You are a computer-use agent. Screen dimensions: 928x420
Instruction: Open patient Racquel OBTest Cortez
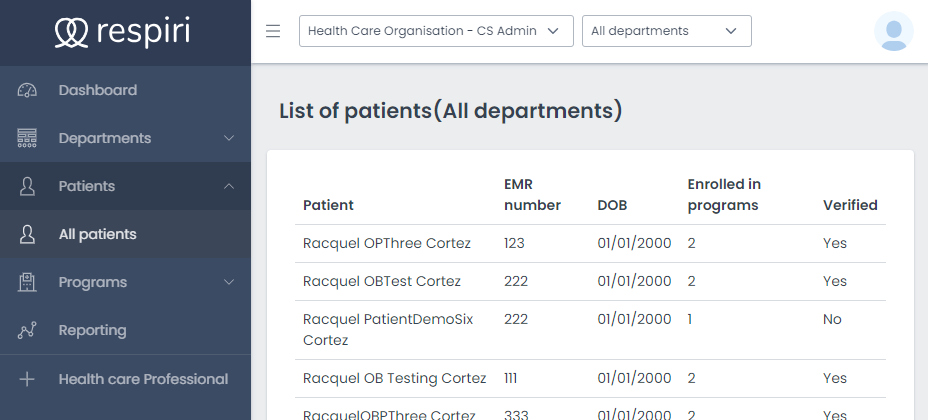coord(381,281)
